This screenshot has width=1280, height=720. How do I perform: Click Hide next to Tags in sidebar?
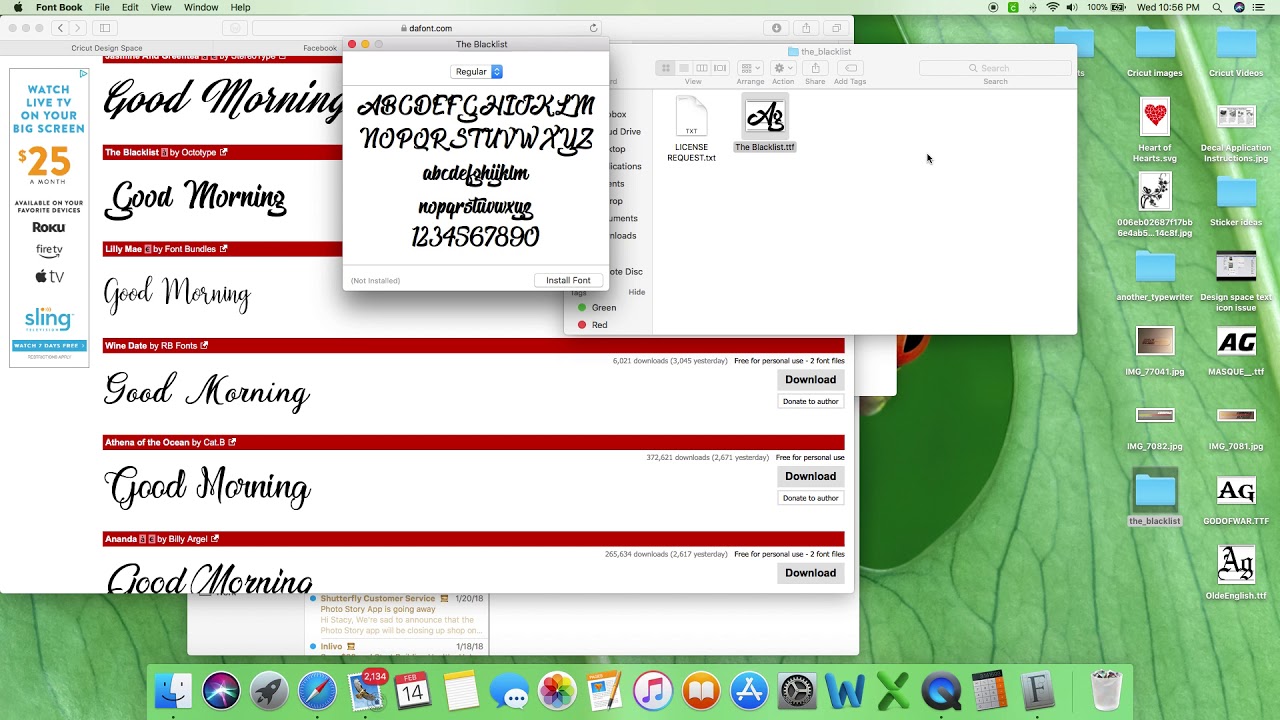pos(636,292)
